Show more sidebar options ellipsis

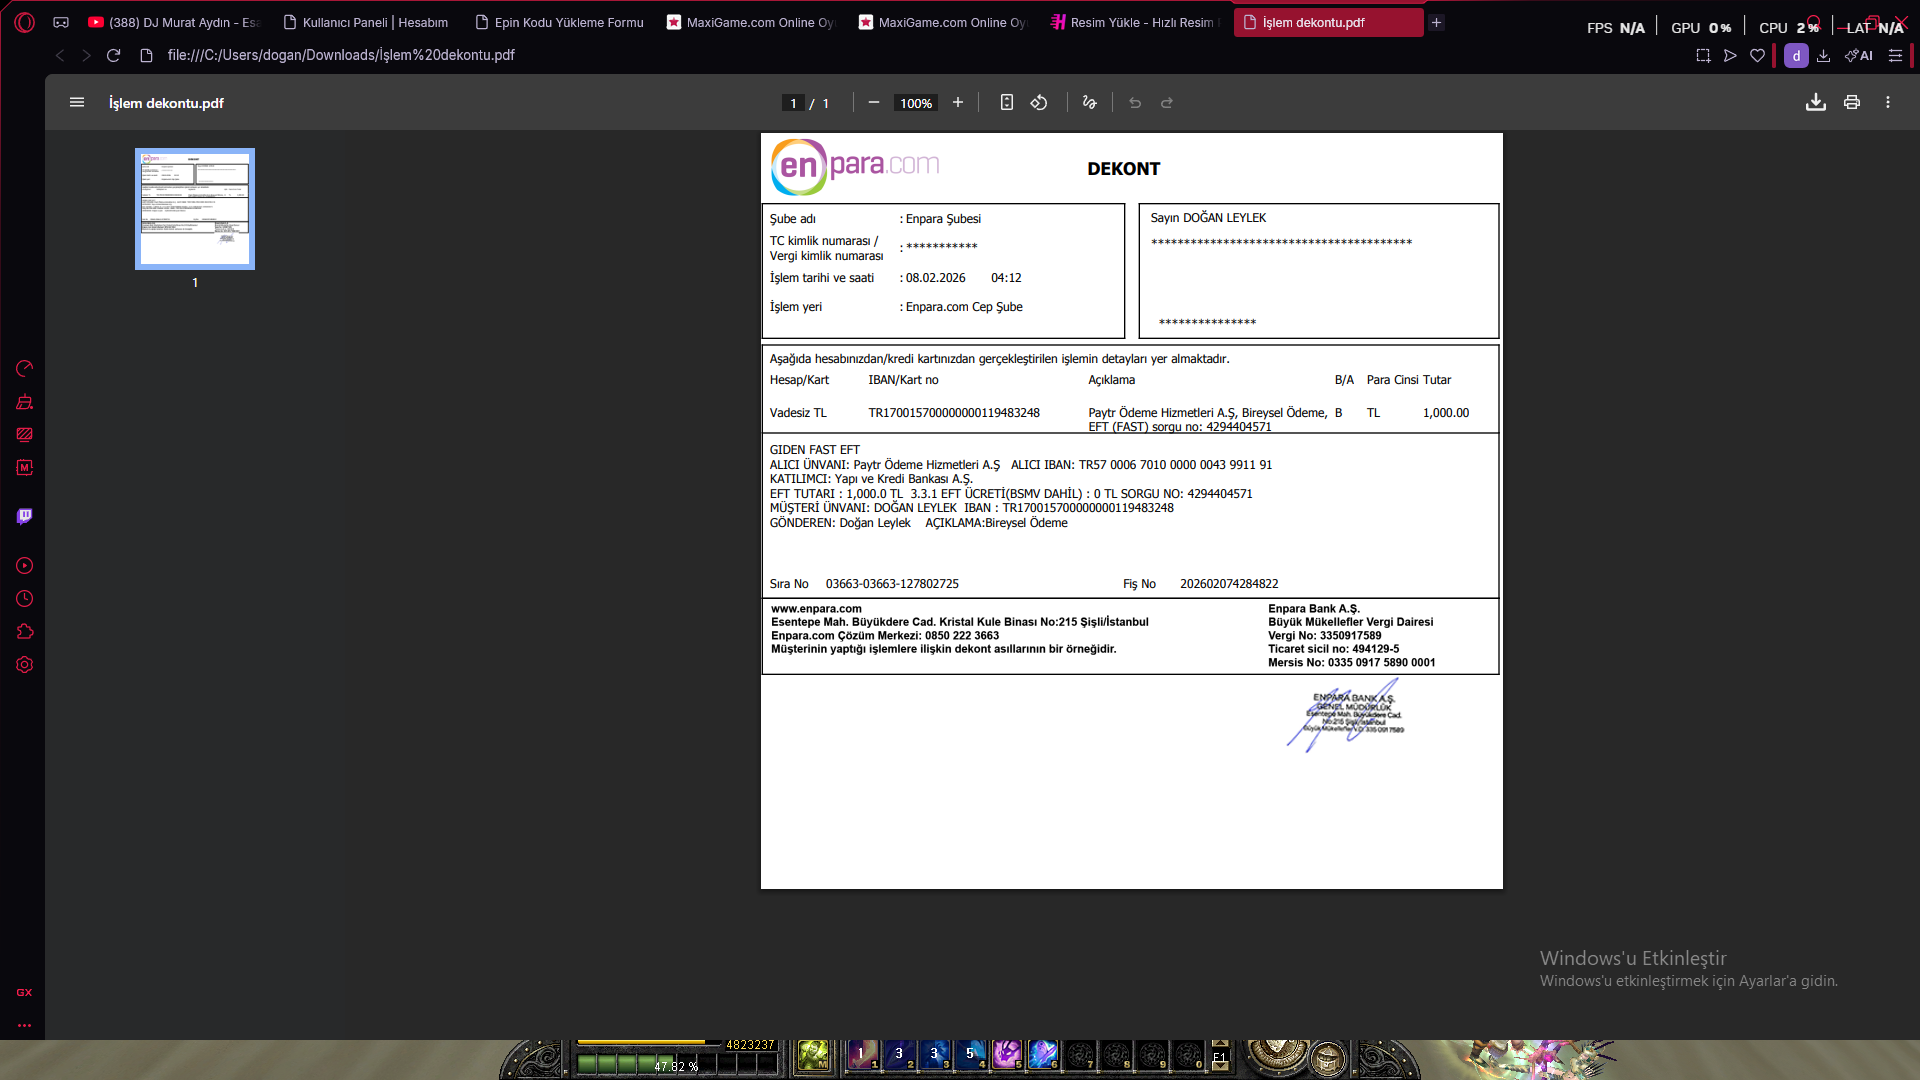coord(24,1025)
